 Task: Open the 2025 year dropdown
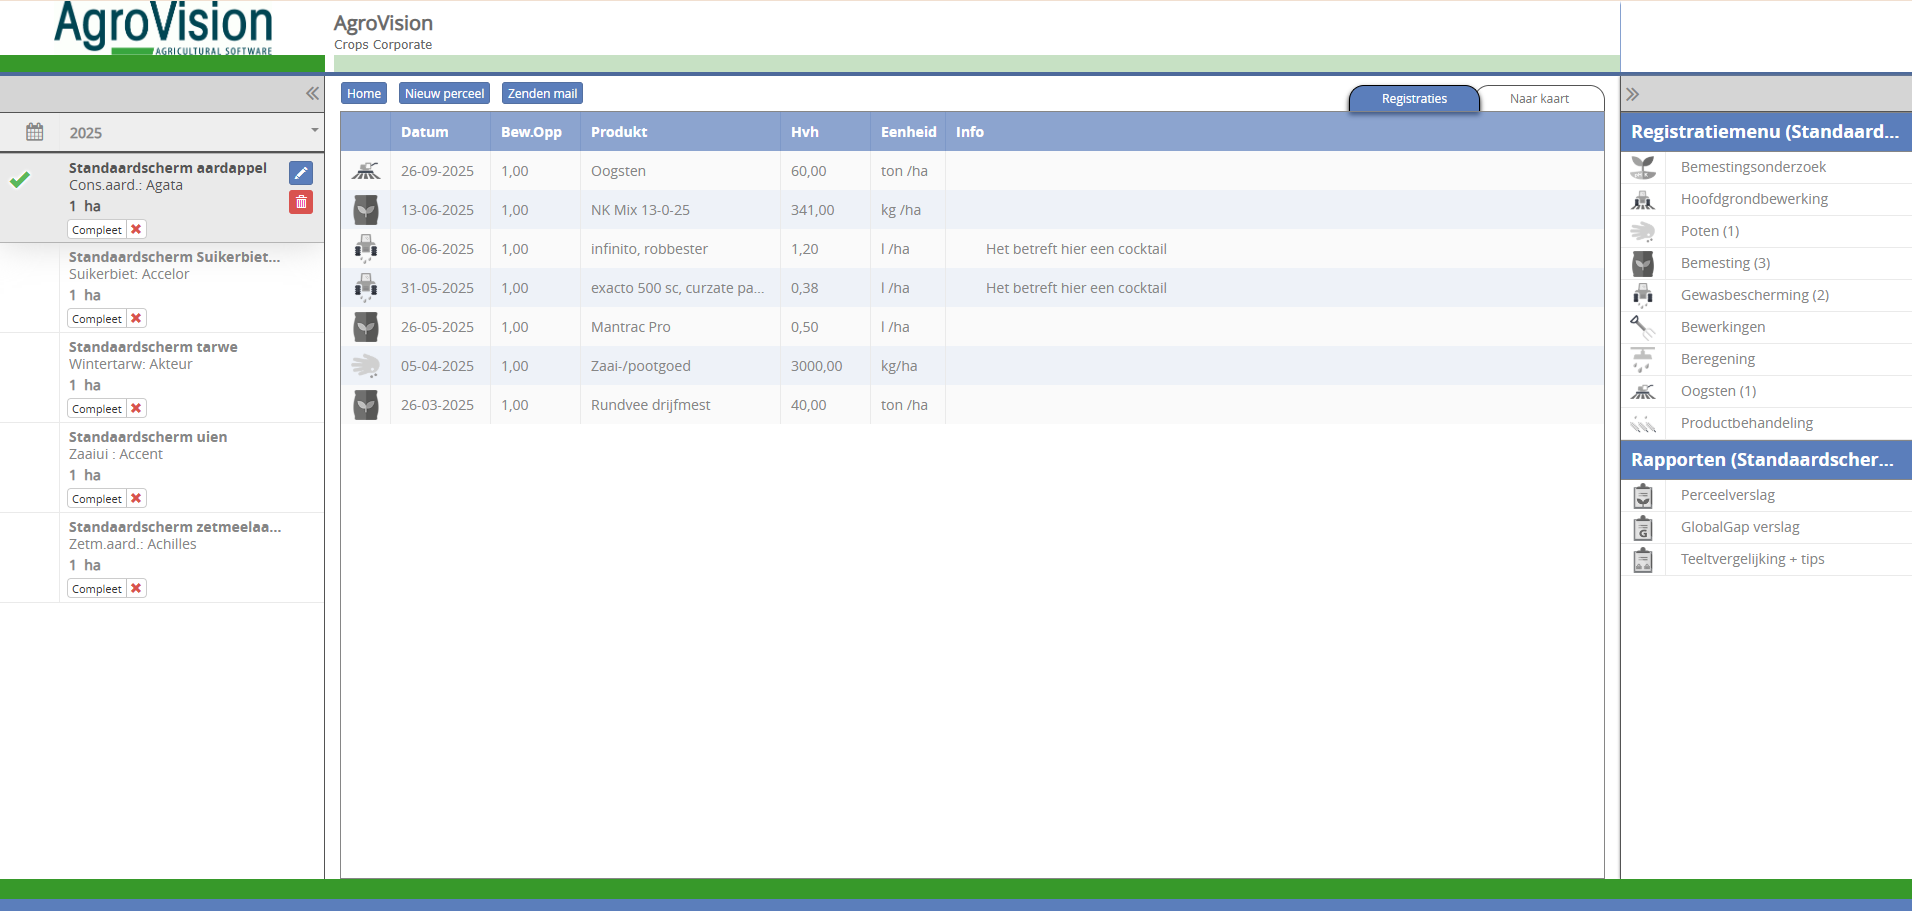pos(314,131)
